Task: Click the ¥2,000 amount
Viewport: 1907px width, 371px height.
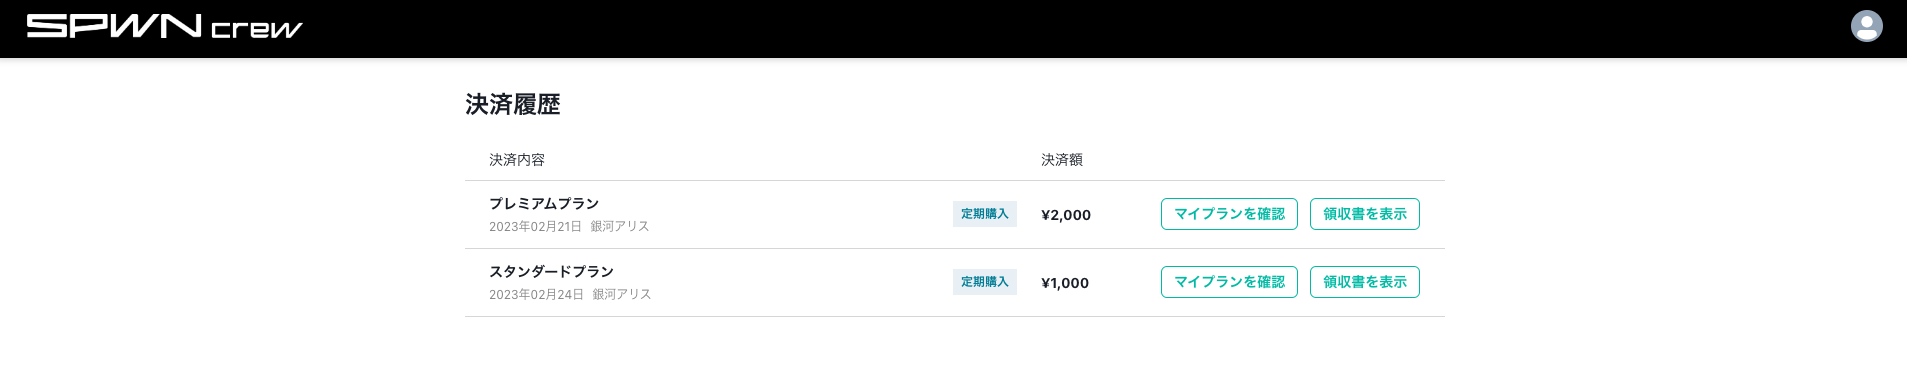Action: pyautogui.click(x=1066, y=215)
